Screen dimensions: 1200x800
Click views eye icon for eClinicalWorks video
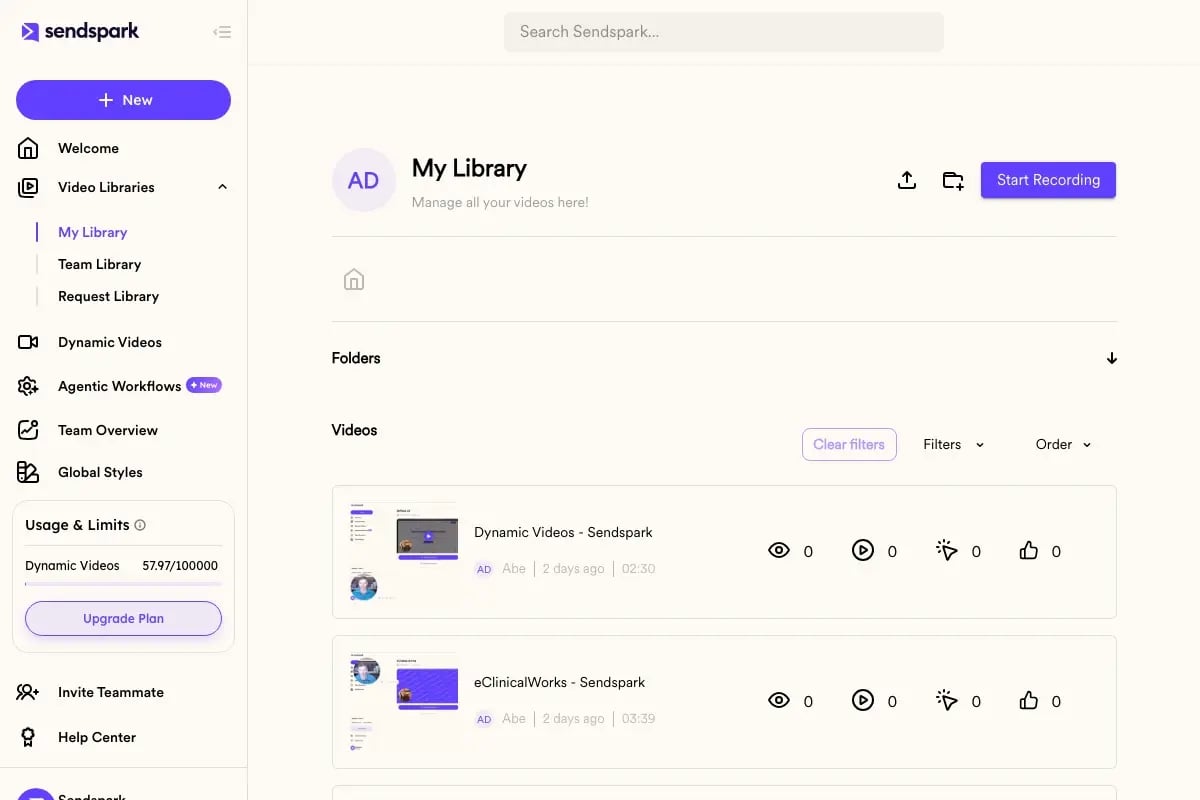pyautogui.click(x=779, y=700)
